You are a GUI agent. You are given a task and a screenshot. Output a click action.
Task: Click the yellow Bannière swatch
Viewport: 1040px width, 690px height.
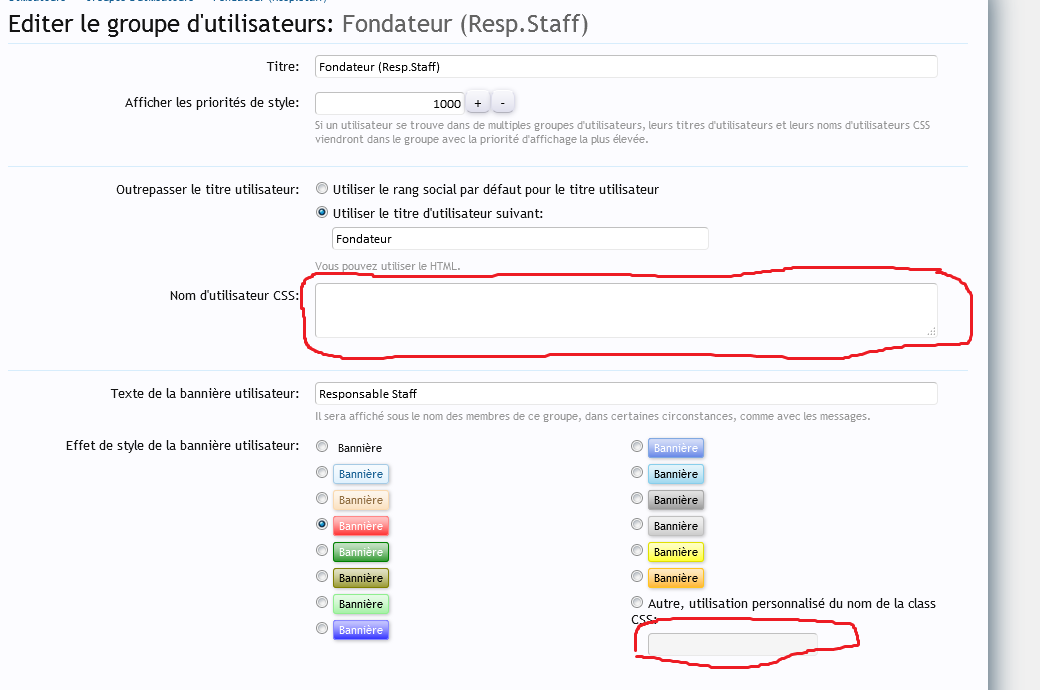point(675,552)
